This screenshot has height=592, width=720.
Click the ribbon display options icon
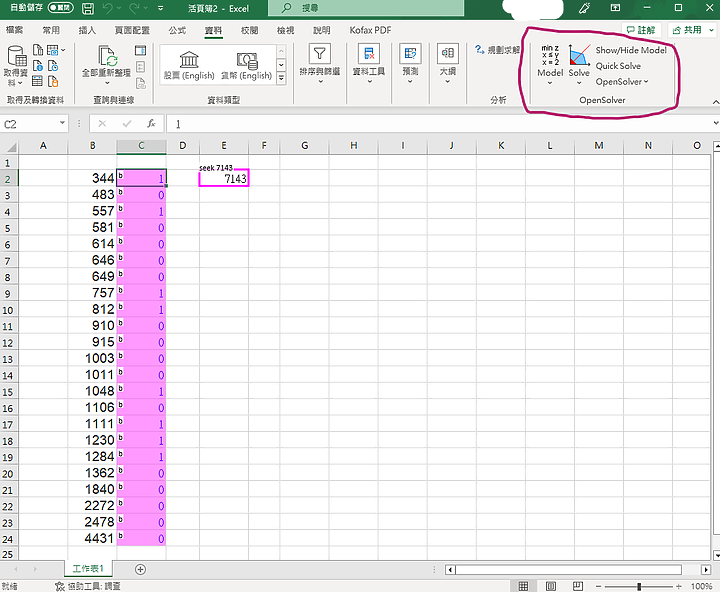(x=615, y=8)
